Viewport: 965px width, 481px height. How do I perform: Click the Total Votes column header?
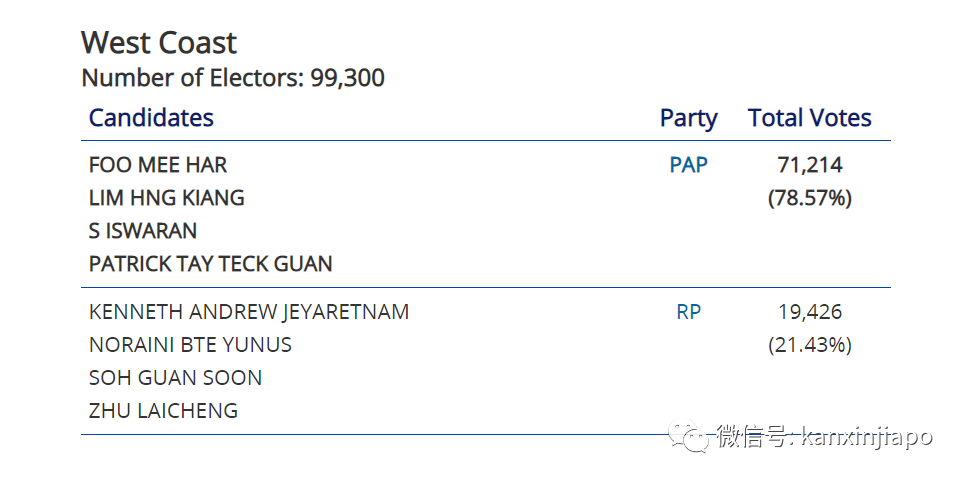point(809,118)
